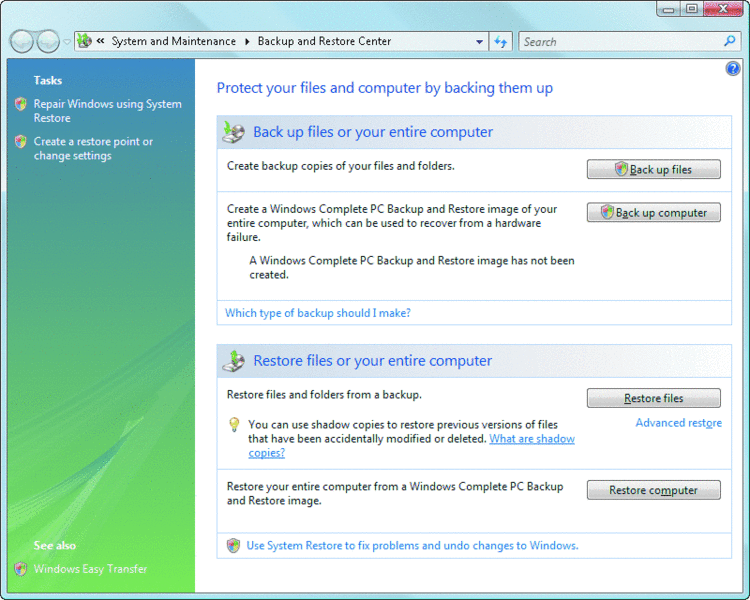Click the backup drive icon in Back up header
The width and height of the screenshot is (750, 600).
click(x=234, y=133)
